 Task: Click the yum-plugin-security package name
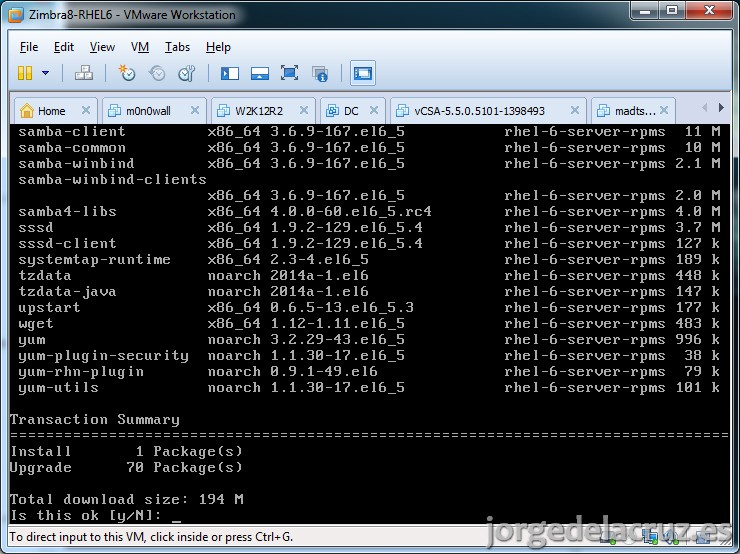click(103, 356)
